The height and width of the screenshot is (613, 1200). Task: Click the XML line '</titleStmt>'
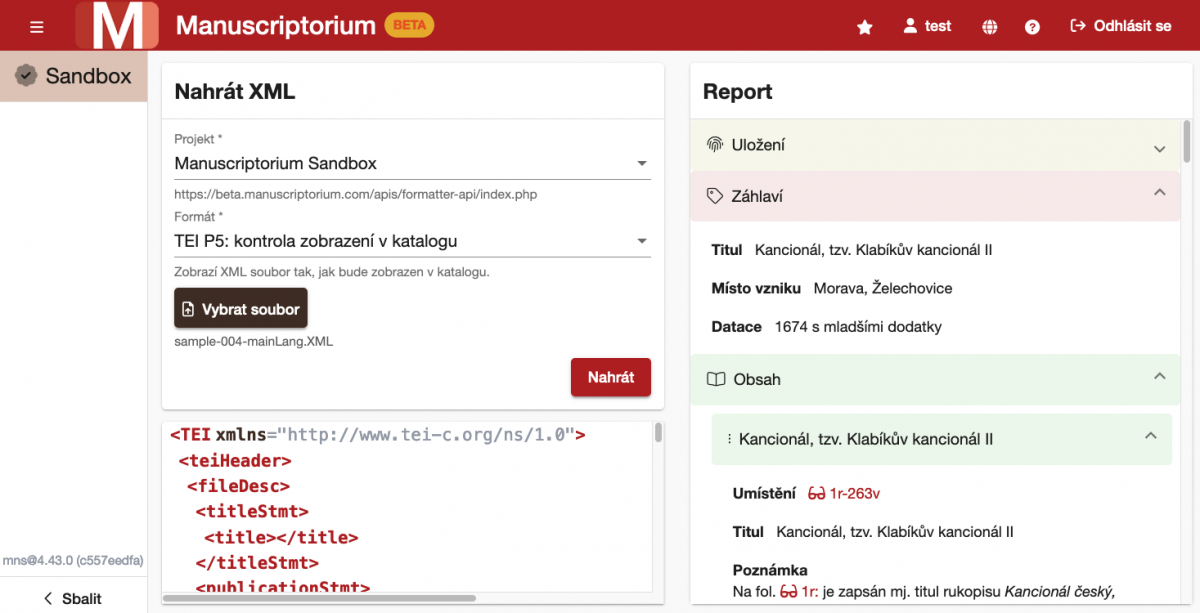pyautogui.click(x=257, y=563)
